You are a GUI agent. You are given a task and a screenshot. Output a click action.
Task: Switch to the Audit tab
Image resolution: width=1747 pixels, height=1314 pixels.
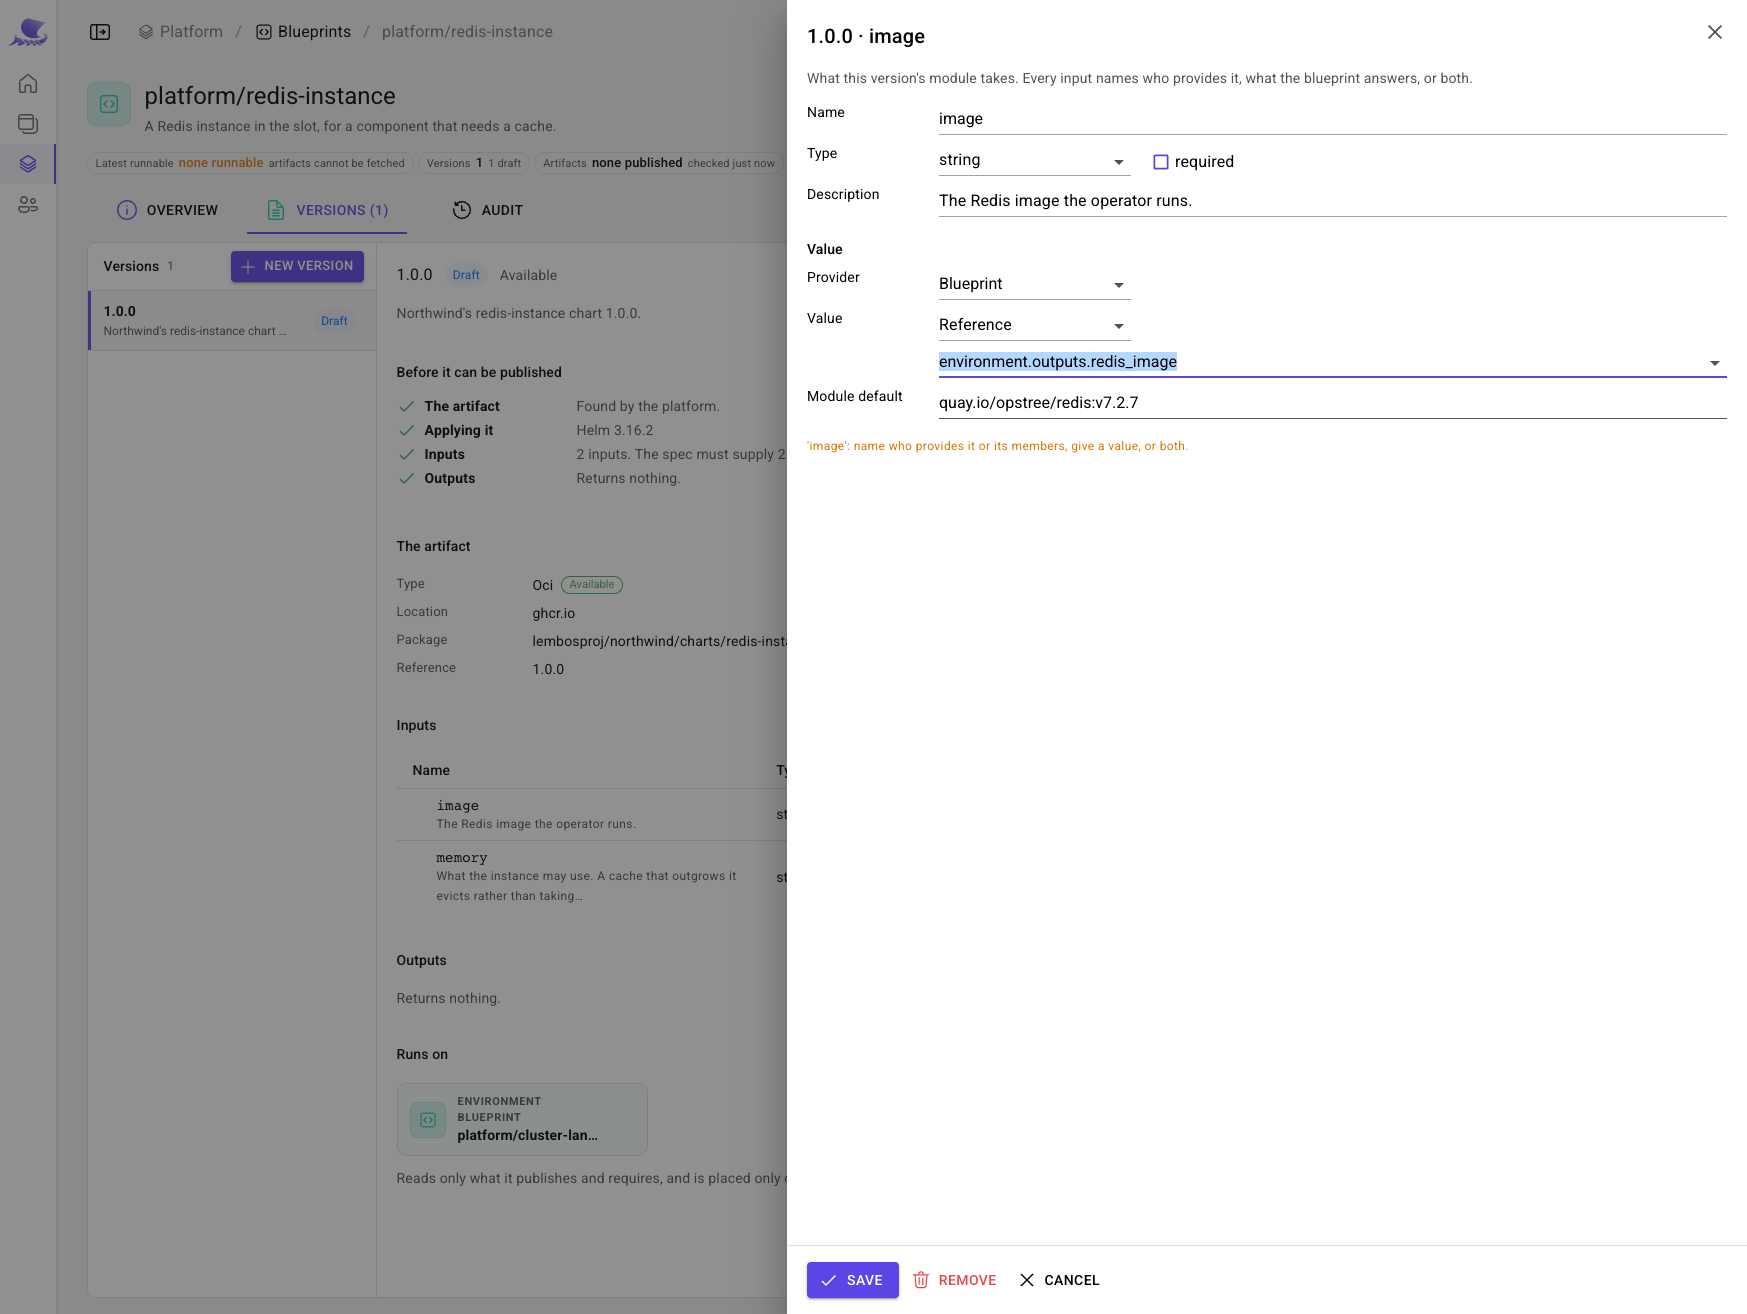click(x=488, y=210)
